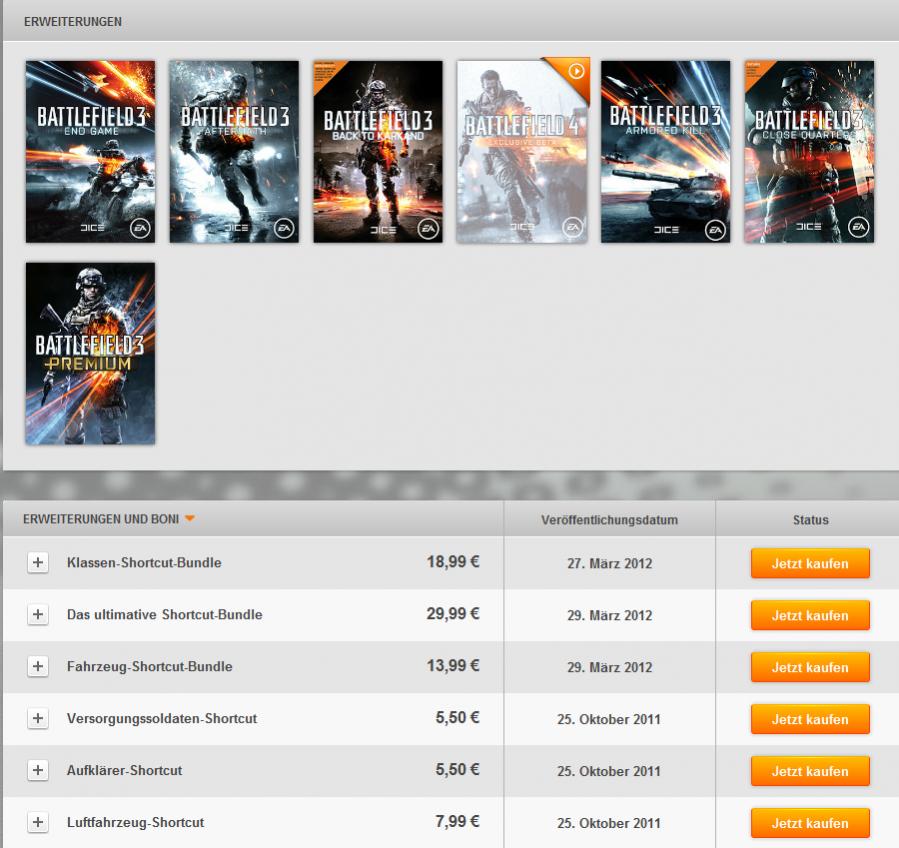Expand Das ultimative Shortcut-Bundle row
Image resolution: width=899 pixels, height=848 pixels.
pyautogui.click(x=38, y=615)
